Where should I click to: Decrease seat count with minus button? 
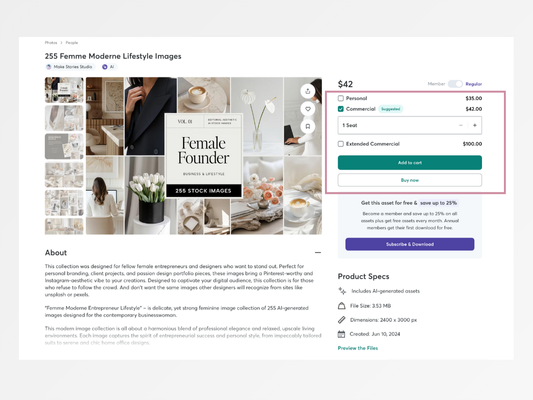[461, 125]
